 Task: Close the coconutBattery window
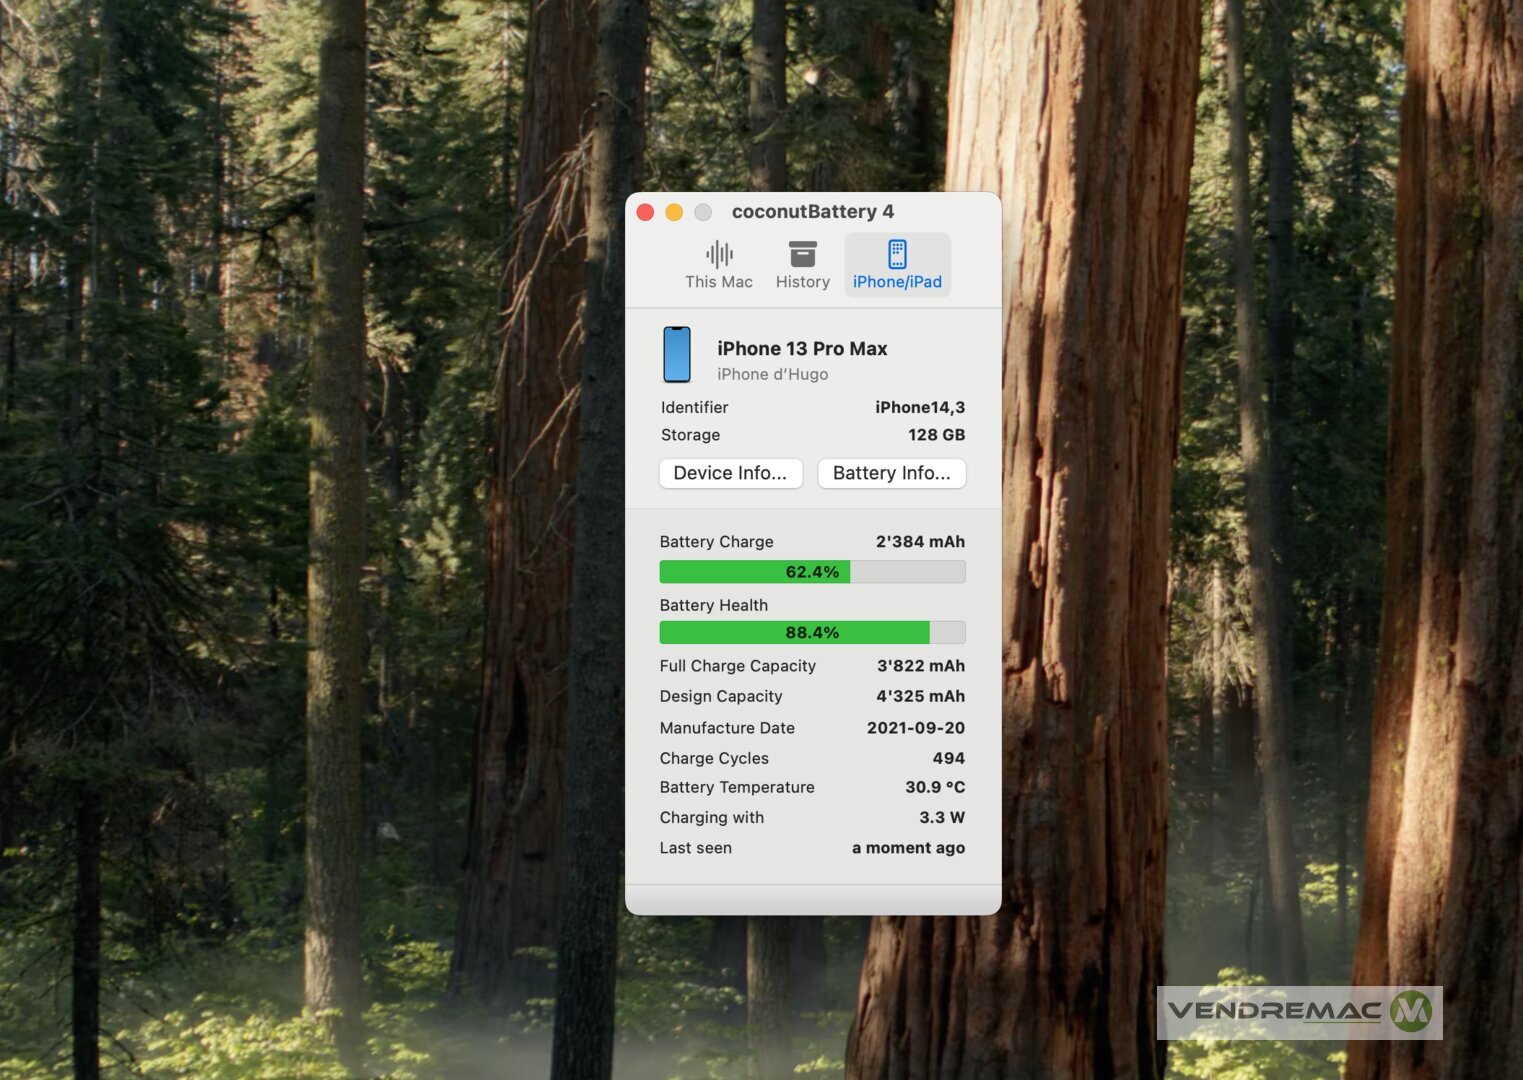pyautogui.click(x=645, y=212)
